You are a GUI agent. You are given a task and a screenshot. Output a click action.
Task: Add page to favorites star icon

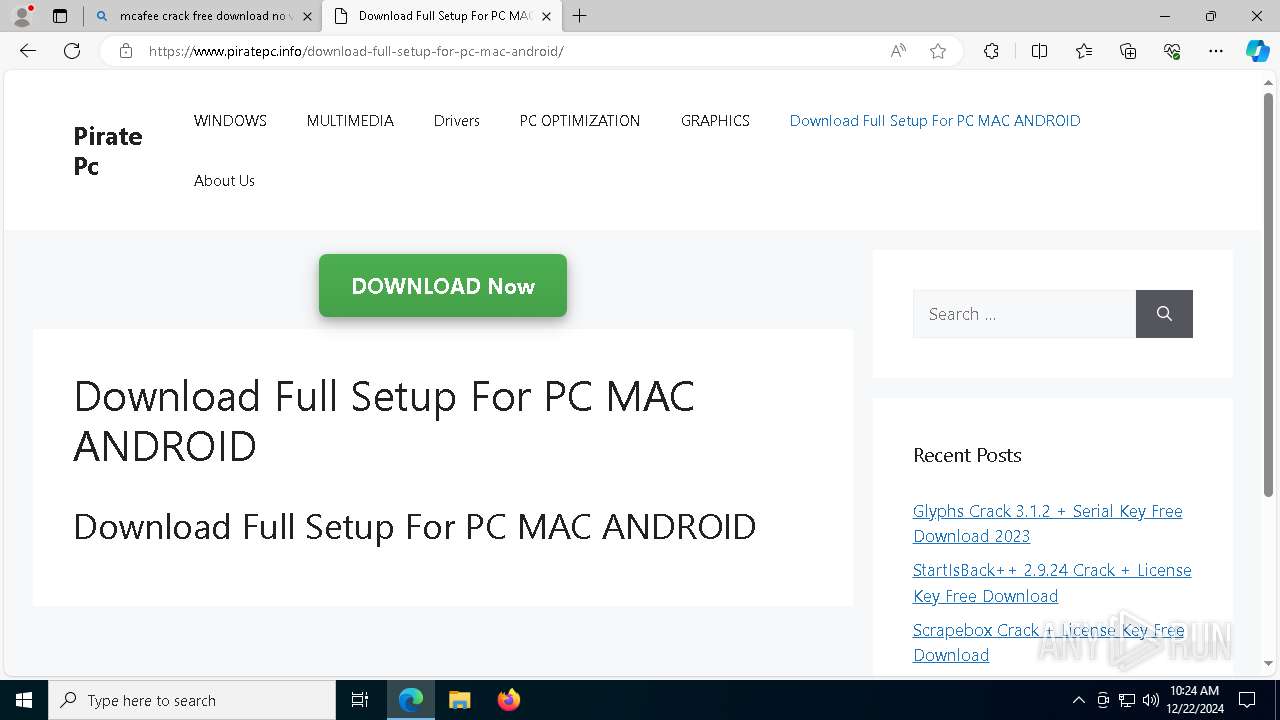(938, 51)
